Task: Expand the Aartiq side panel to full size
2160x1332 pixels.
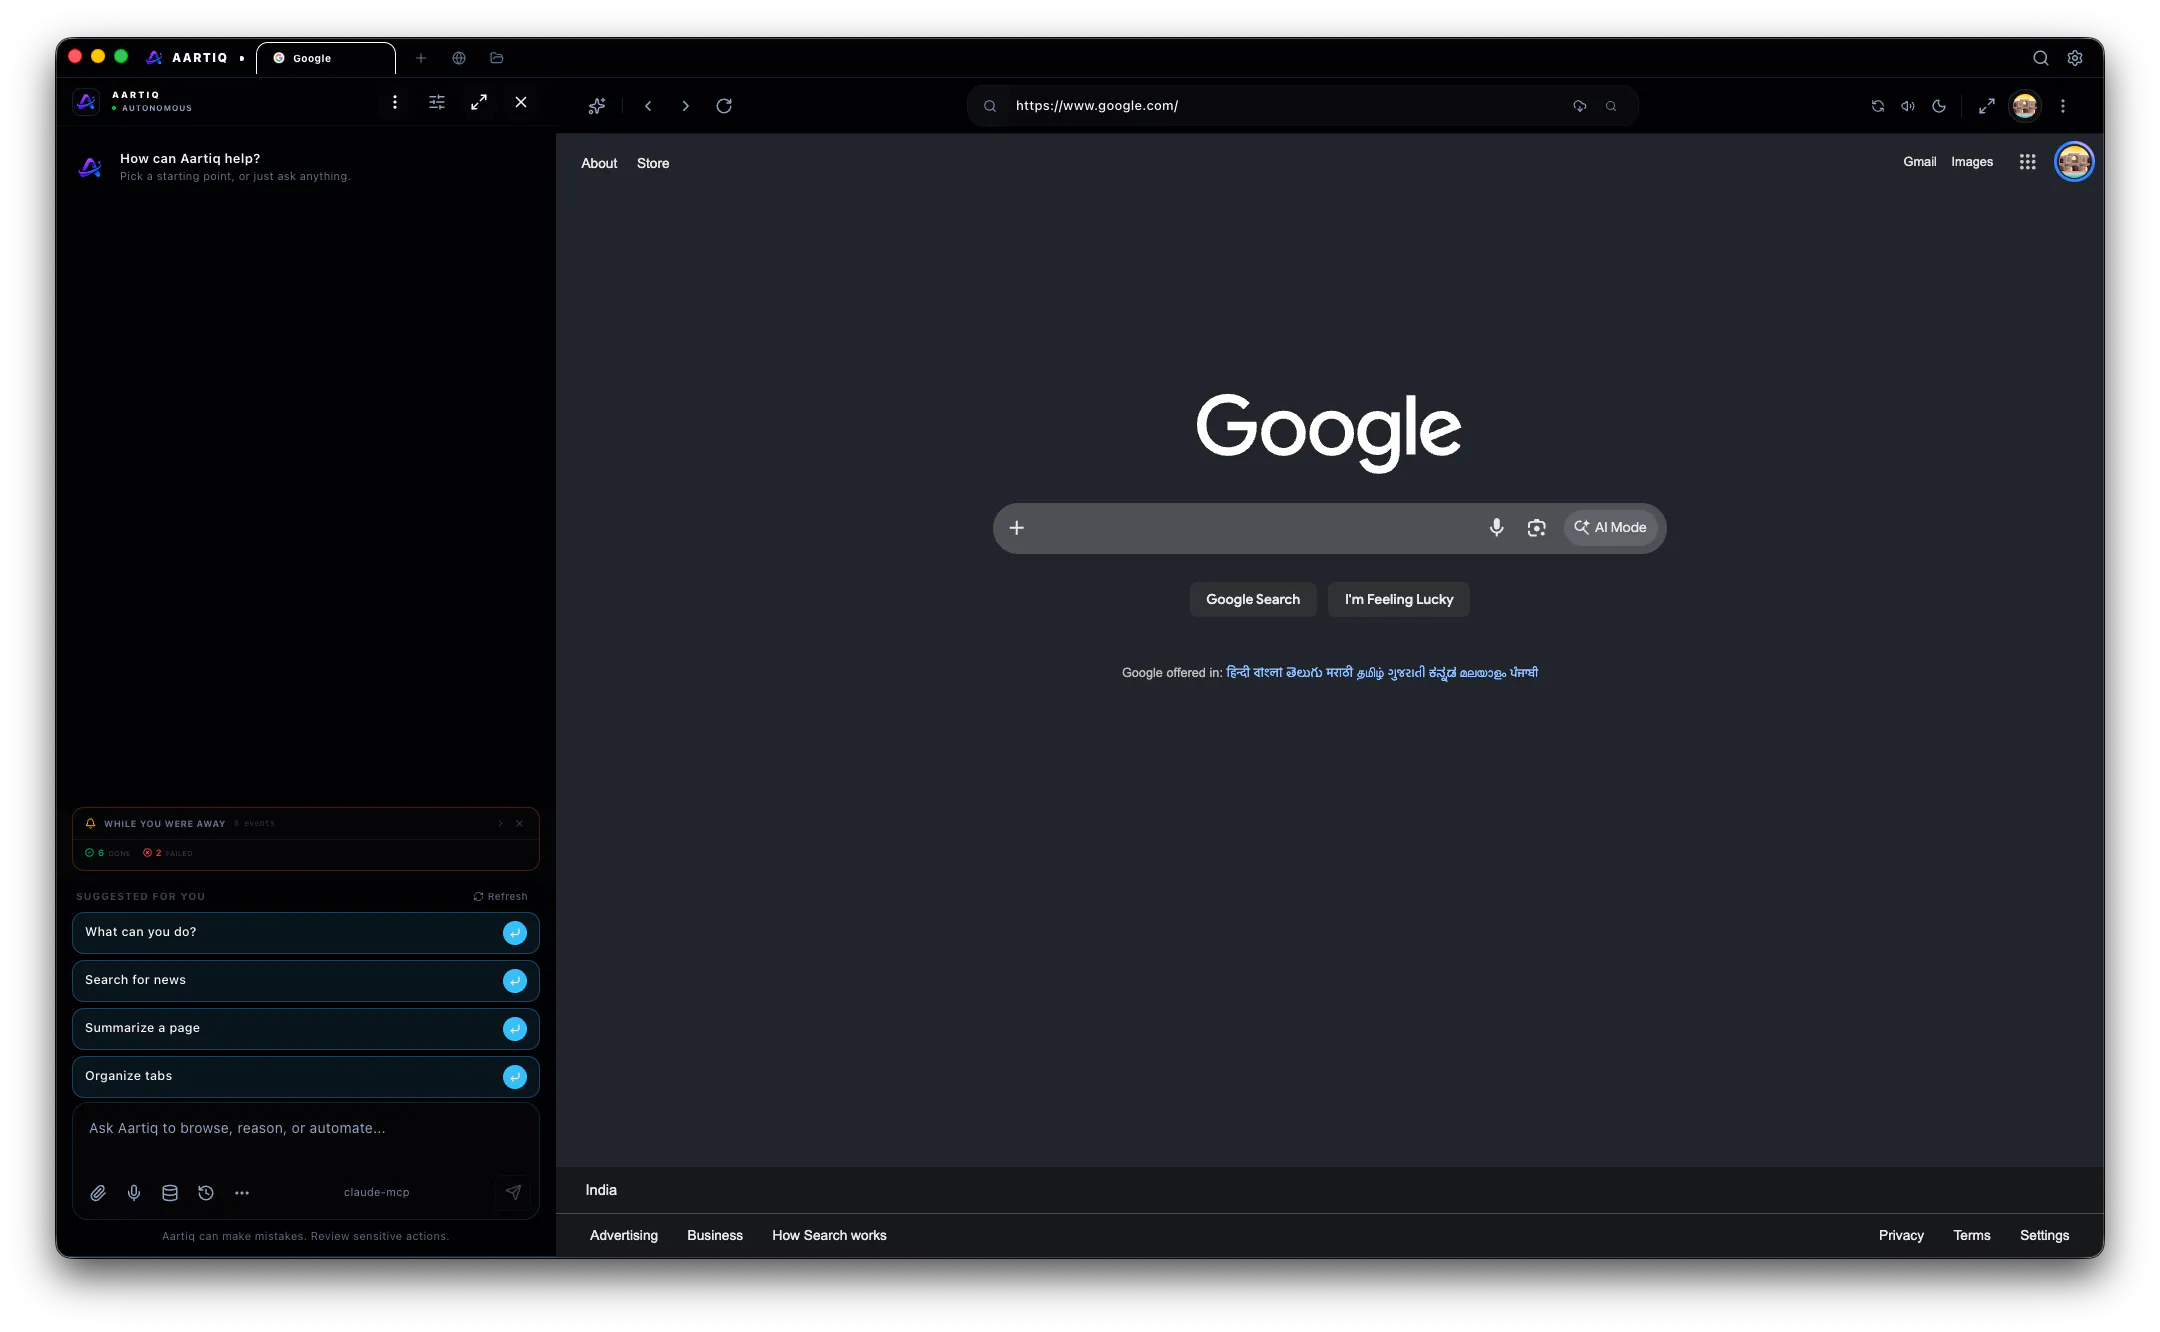Action: [479, 102]
